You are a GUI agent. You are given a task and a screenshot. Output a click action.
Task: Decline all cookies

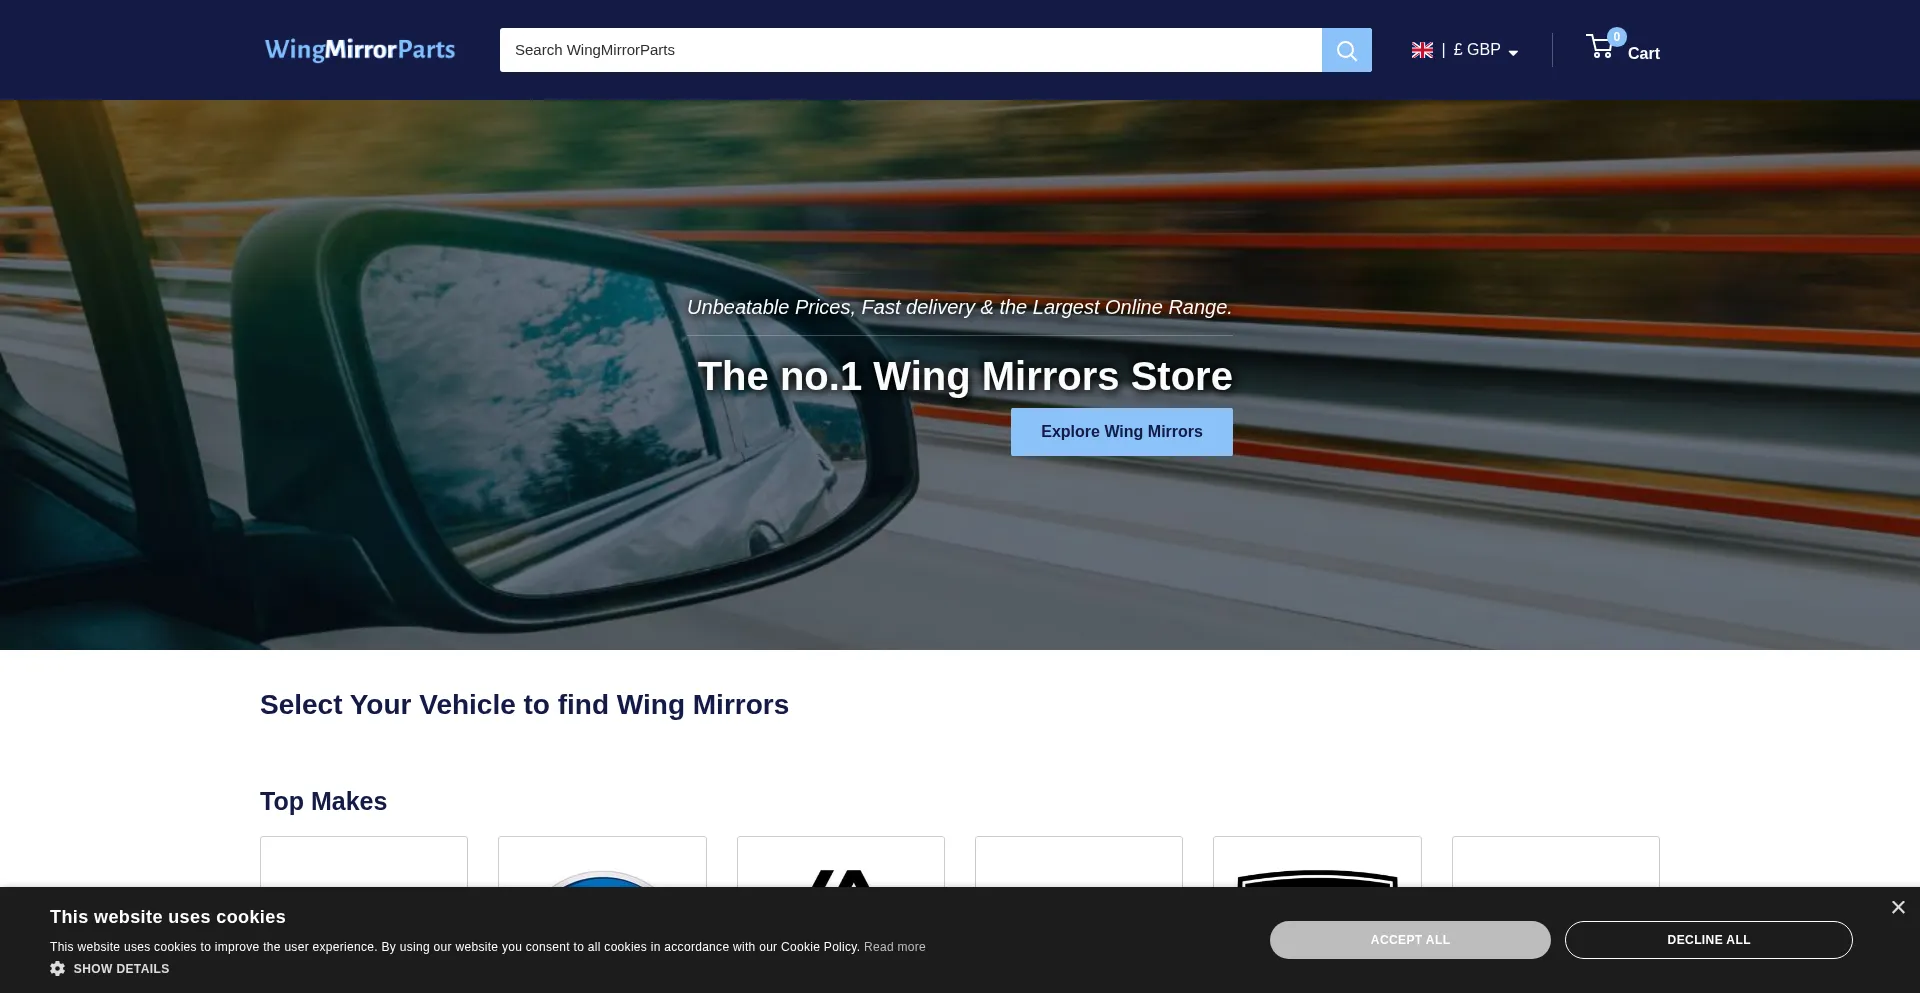tap(1708, 940)
